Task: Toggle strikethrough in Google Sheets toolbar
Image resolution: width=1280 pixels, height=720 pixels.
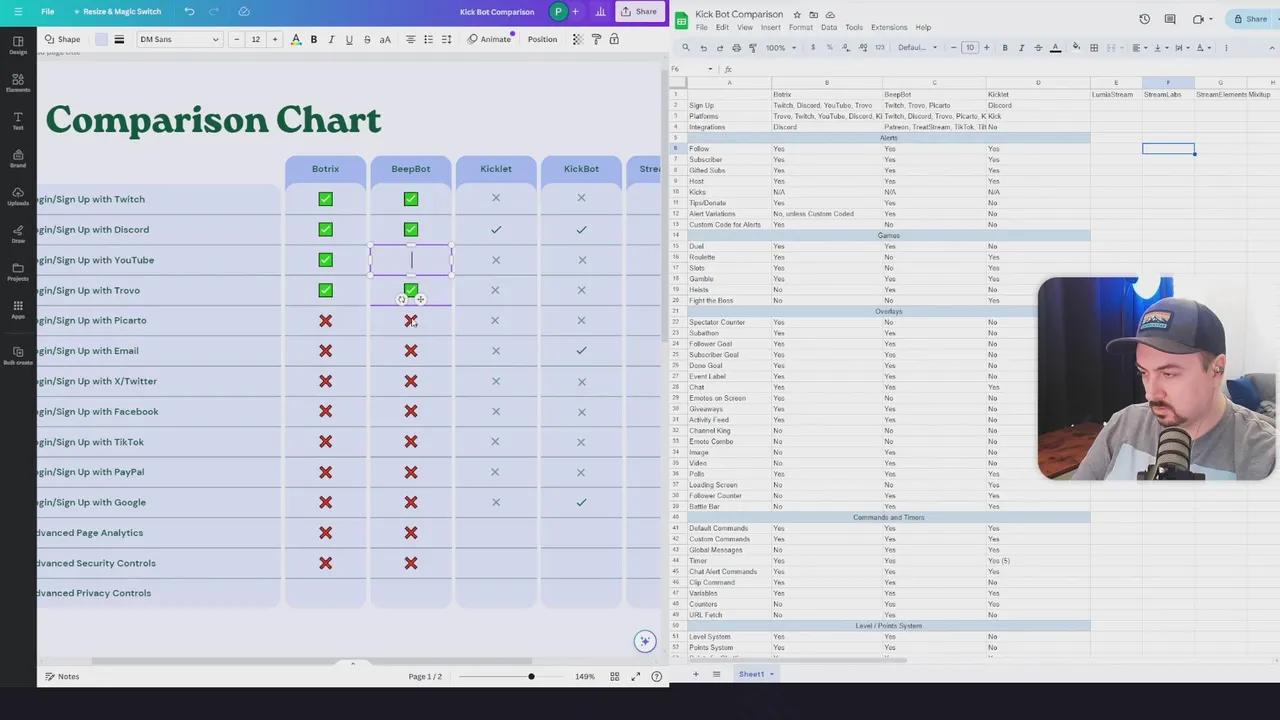Action: pyautogui.click(x=1039, y=47)
